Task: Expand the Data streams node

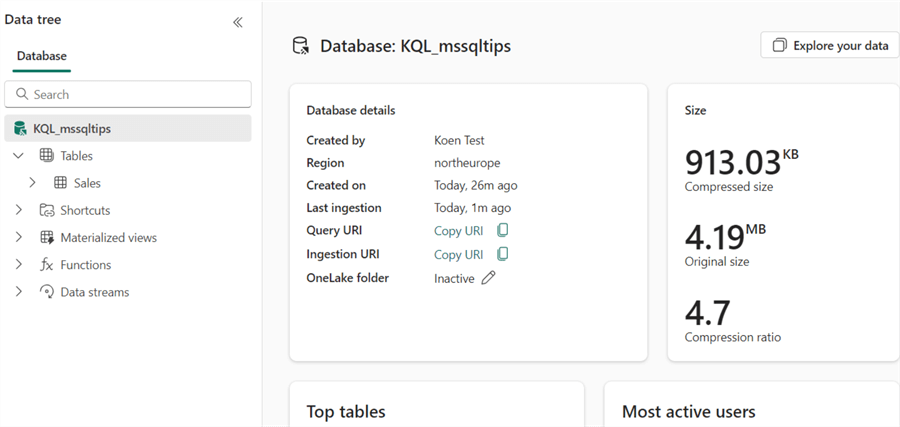Action: [x=18, y=292]
